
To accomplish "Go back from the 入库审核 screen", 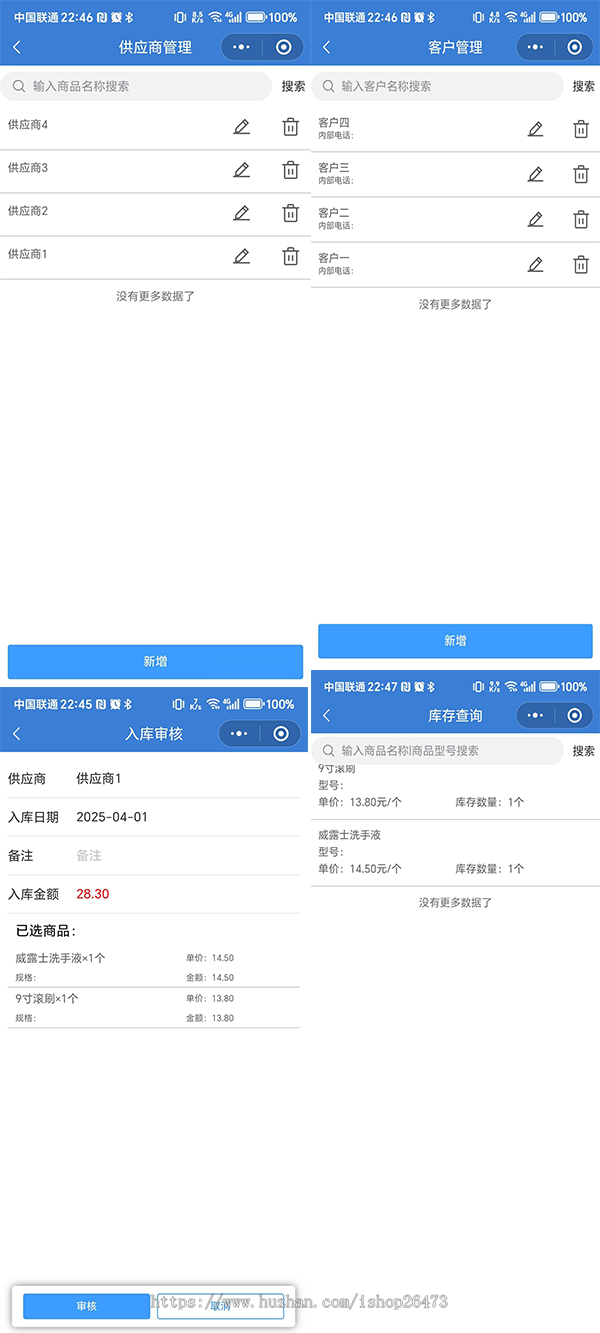I will coord(17,734).
